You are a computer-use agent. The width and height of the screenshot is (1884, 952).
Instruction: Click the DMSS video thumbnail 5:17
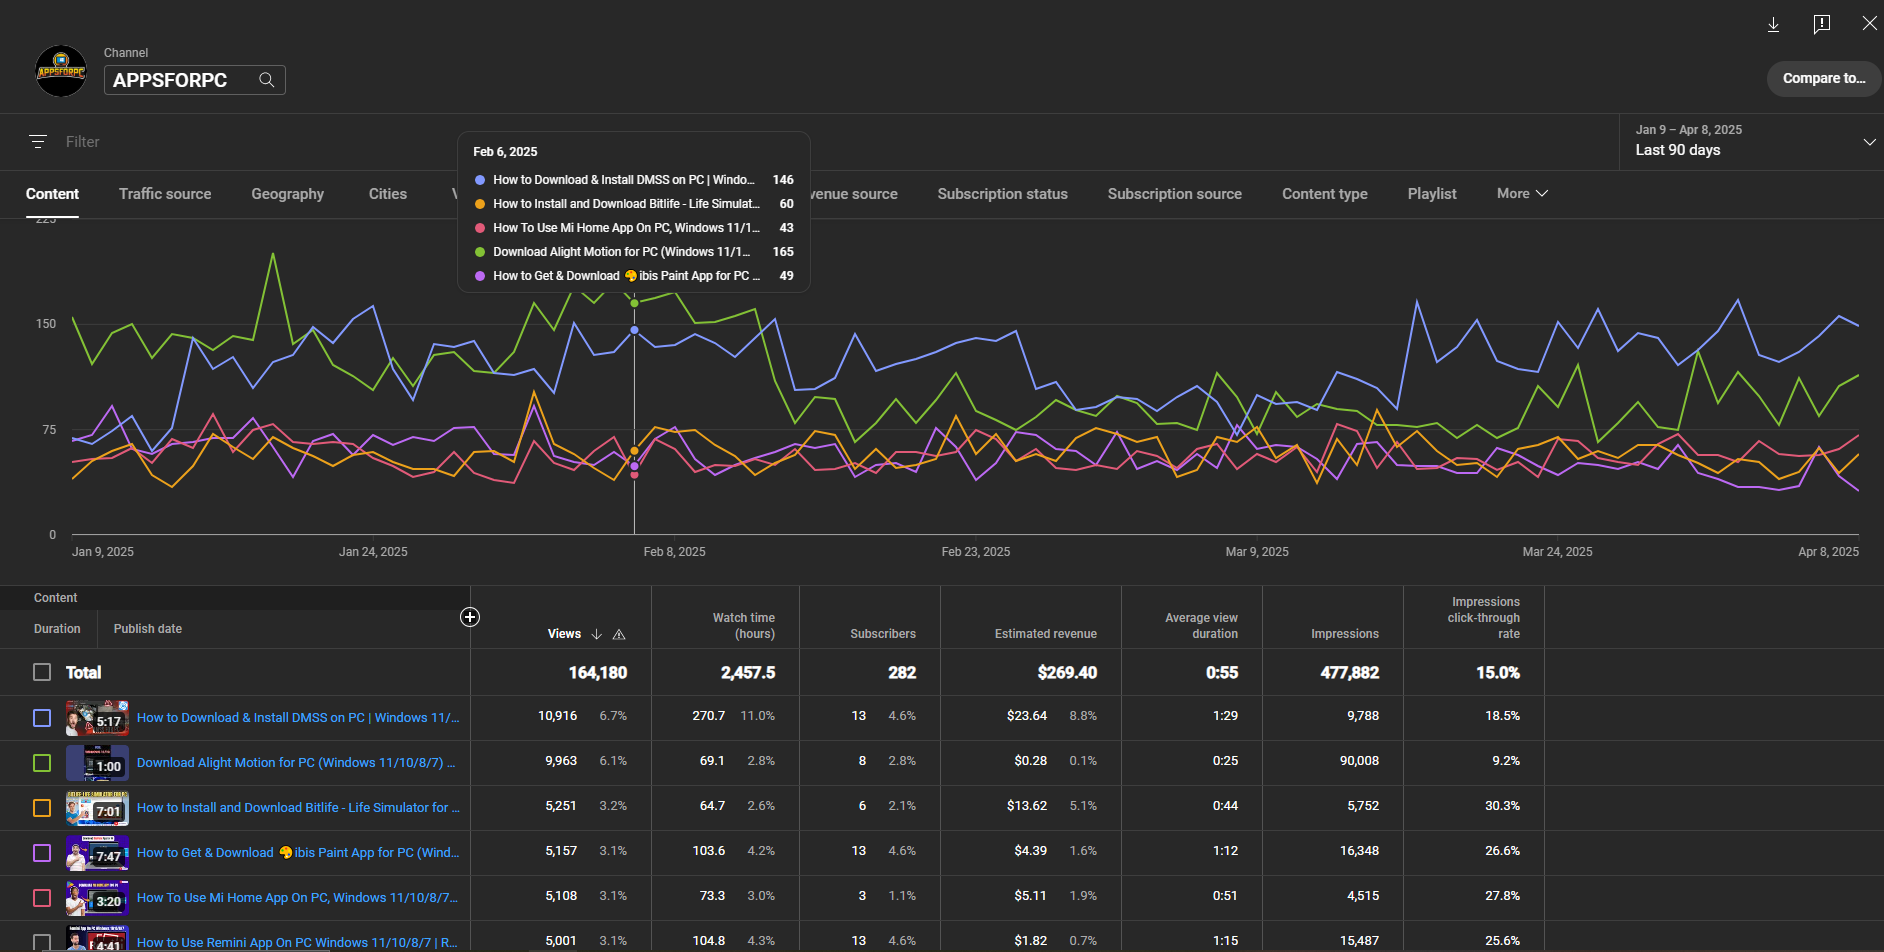tap(97, 718)
